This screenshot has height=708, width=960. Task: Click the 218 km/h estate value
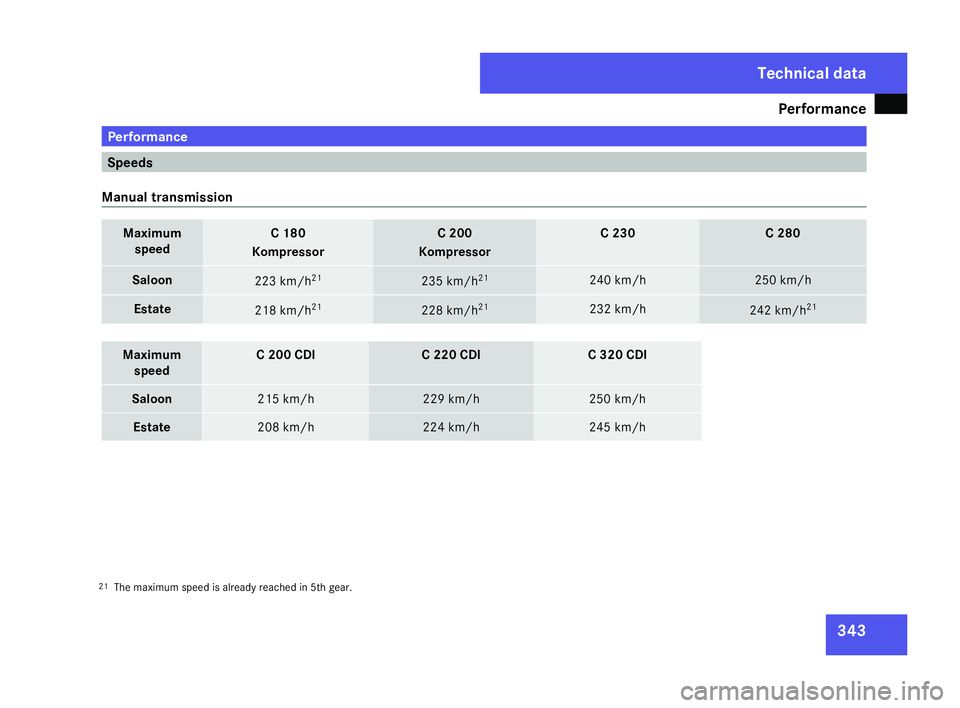point(288,309)
